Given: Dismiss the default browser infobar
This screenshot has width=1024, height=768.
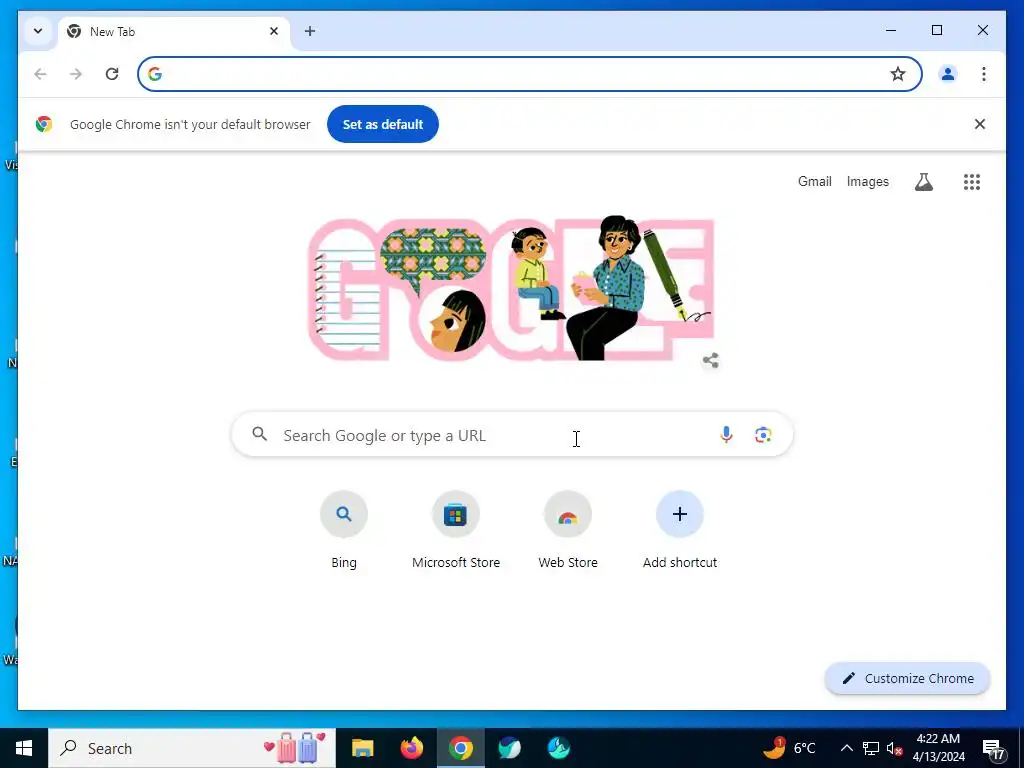Looking at the screenshot, I should (980, 124).
